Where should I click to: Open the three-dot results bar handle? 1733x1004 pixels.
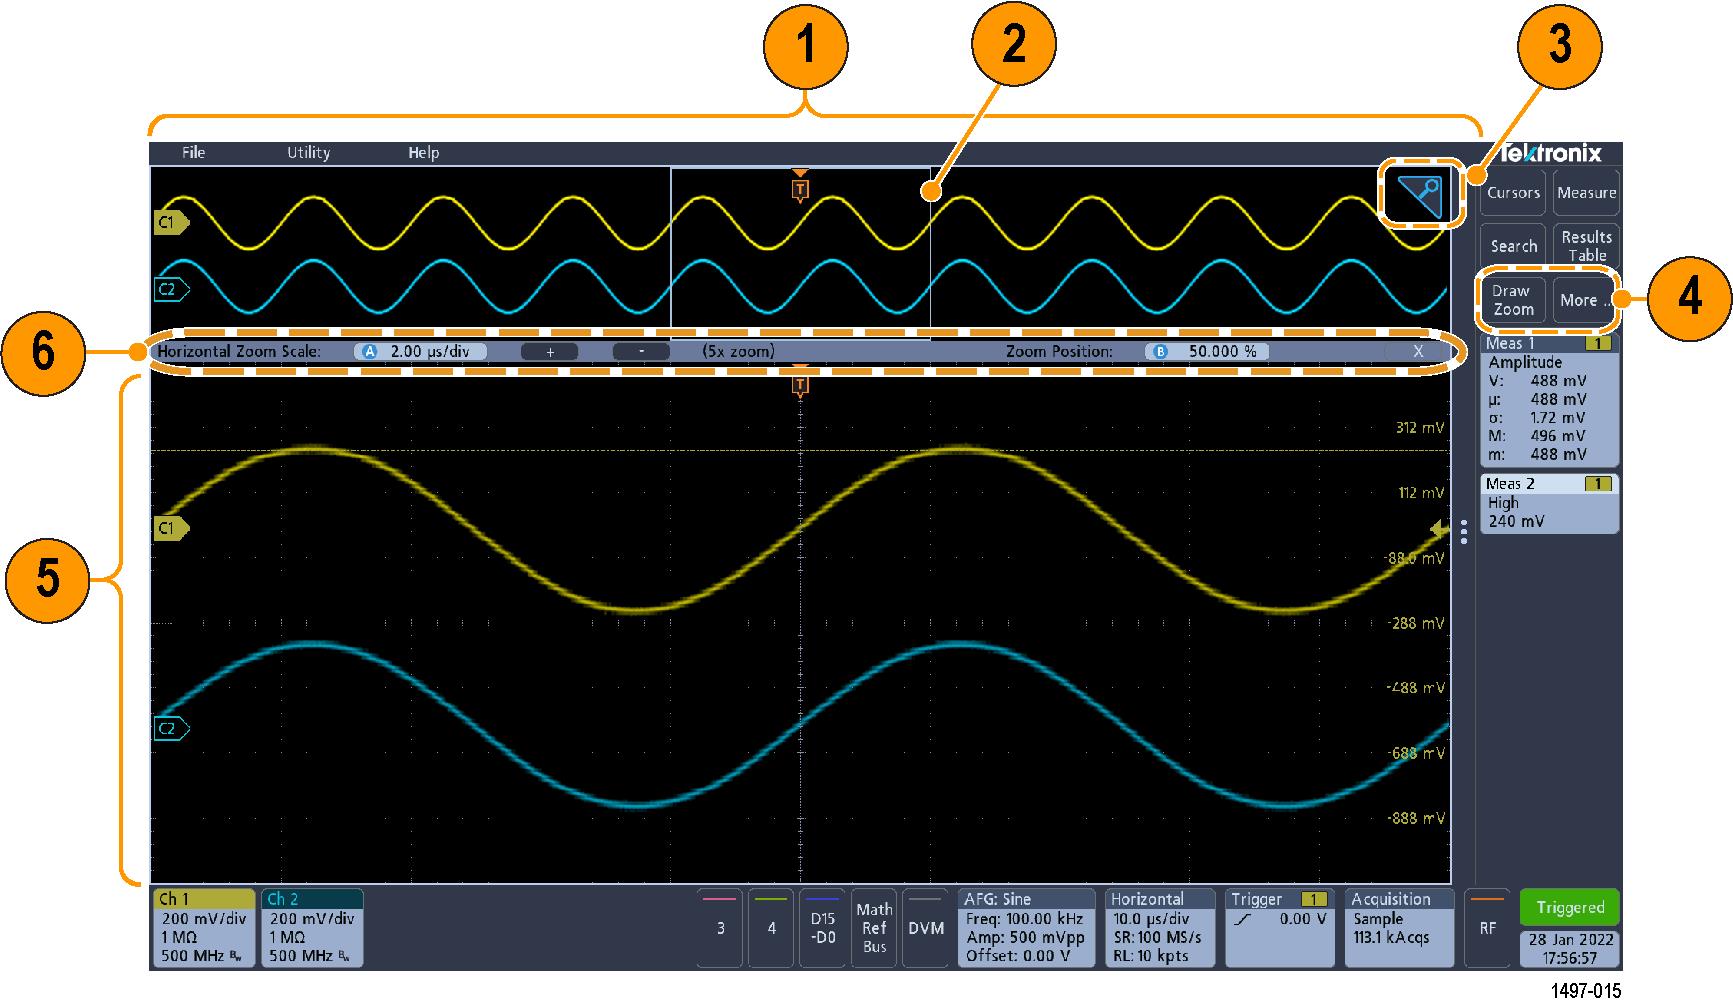point(1464,532)
